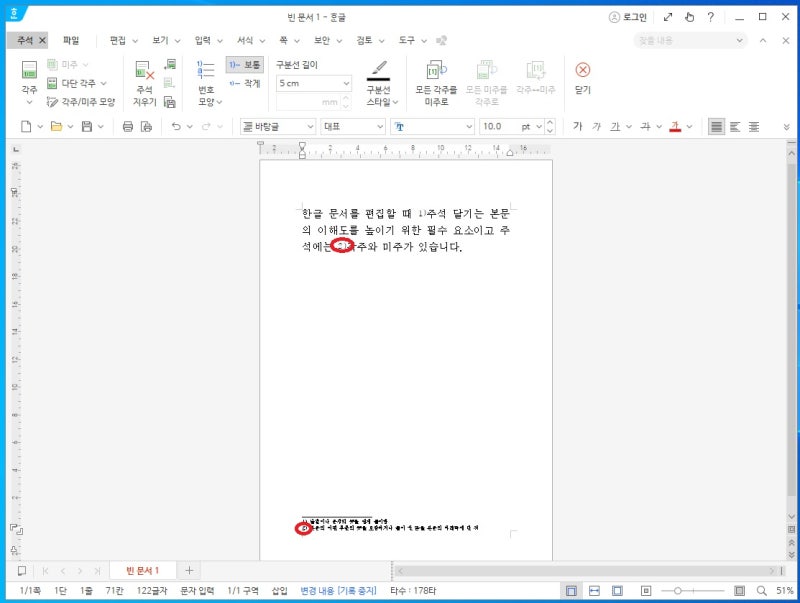The image size is (800, 603).
Task: Open the 파일 menu
Action: (71, 40)
